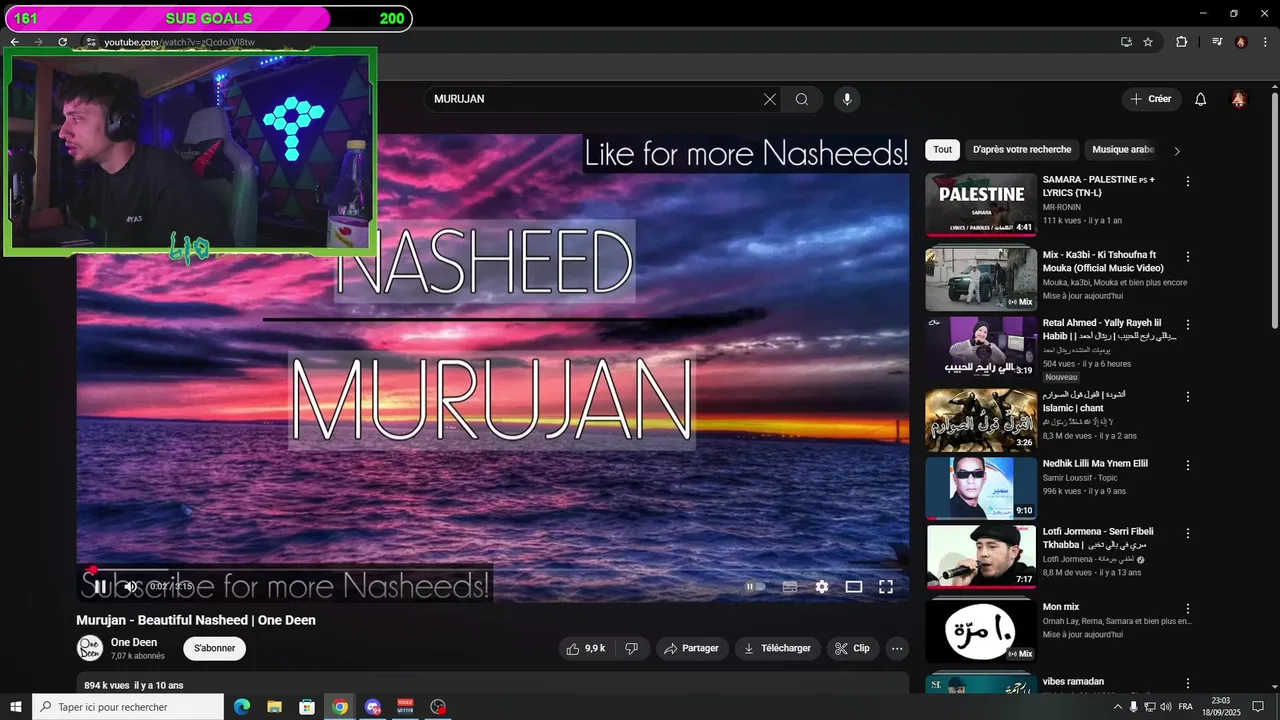Image resolution: width=1280 pixels, height=720 pixels.
Task: Open the Clip scissors button
Action: 853,648
